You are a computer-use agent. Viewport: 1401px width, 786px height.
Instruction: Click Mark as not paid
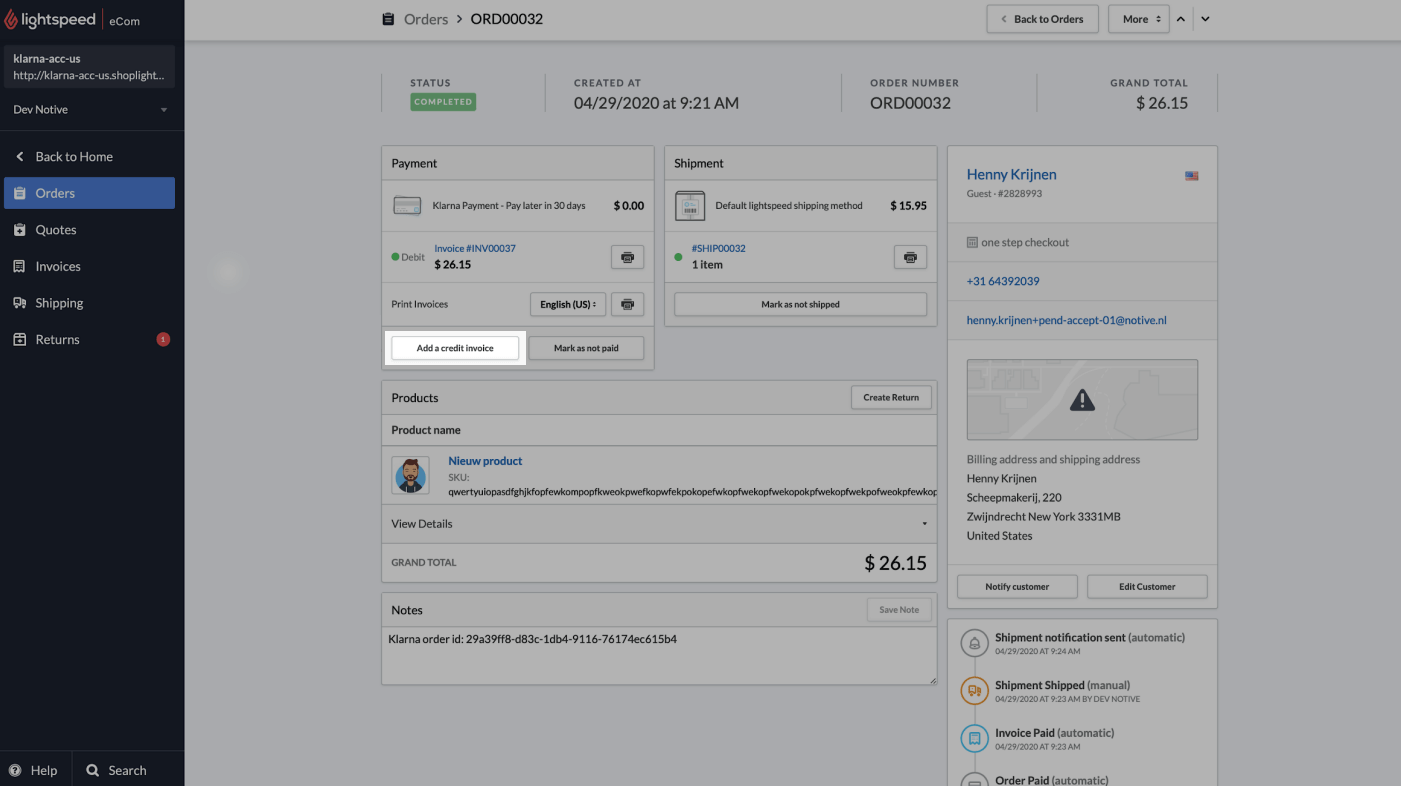click(x=585, y=347)
